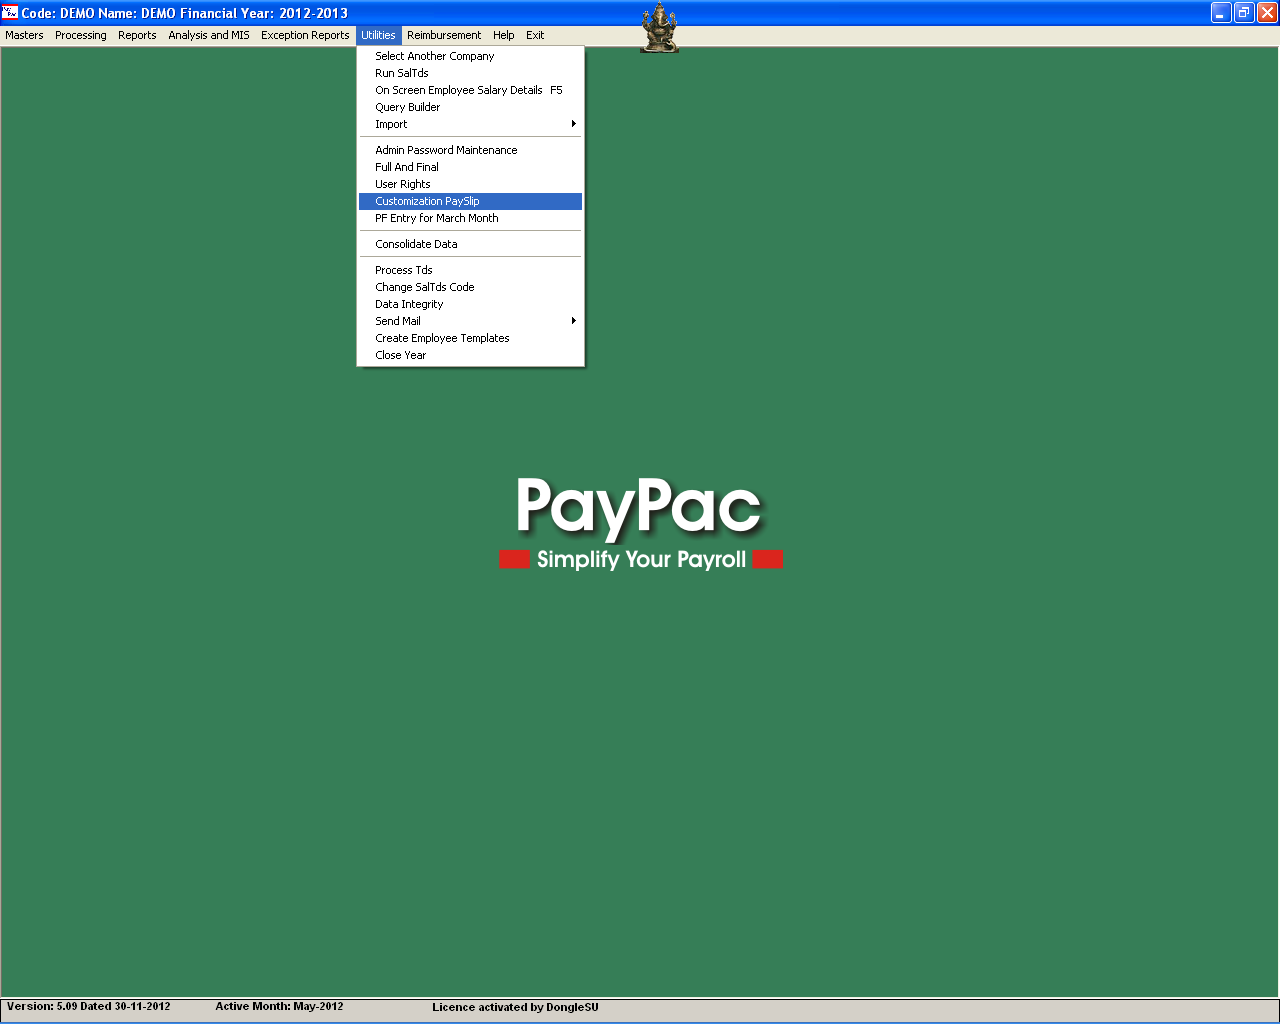Viewport: 1280px width, 1024px height.
Task: Open the Processing menu
Action: [x=80, y=35]
